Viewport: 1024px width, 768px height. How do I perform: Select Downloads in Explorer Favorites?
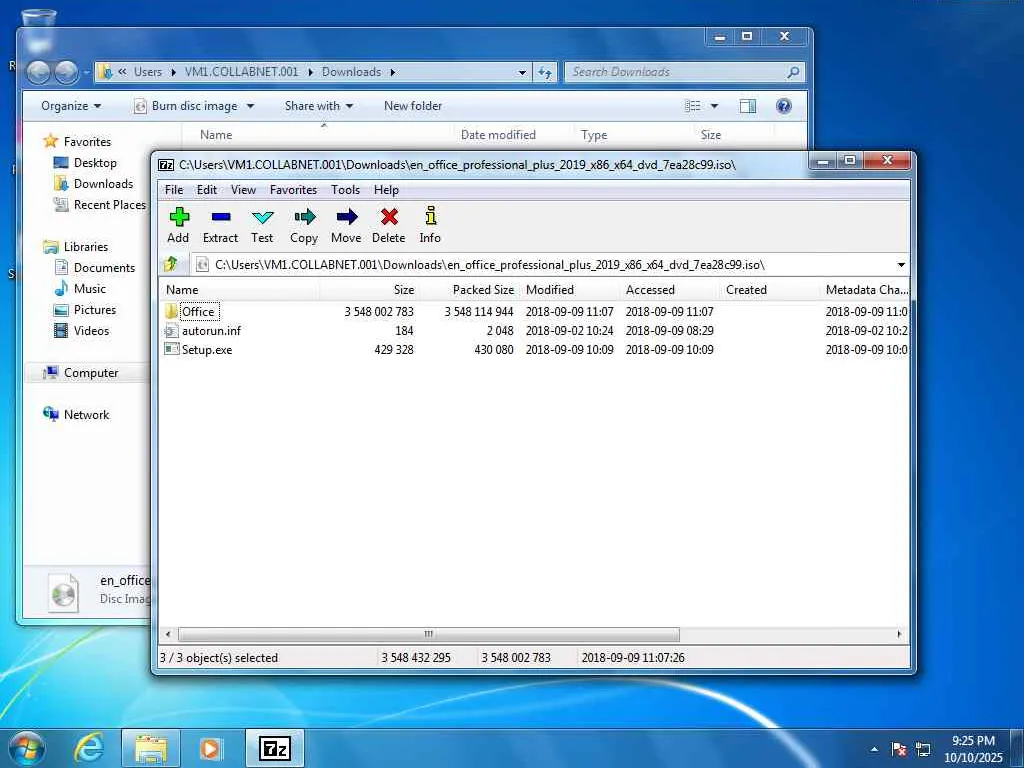(93, 184)
